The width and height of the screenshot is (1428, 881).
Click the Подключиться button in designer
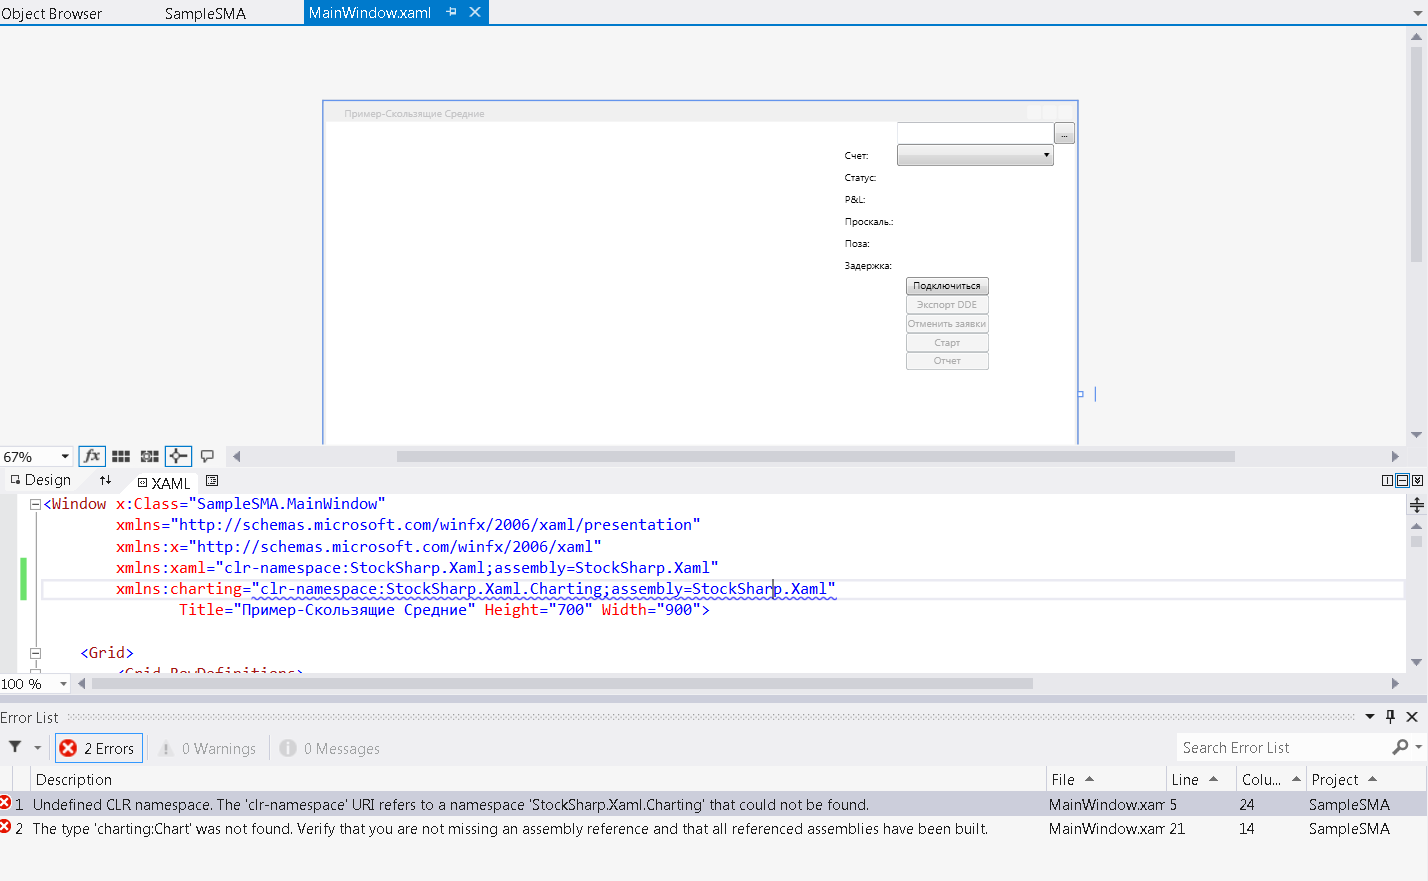[947, 286]
